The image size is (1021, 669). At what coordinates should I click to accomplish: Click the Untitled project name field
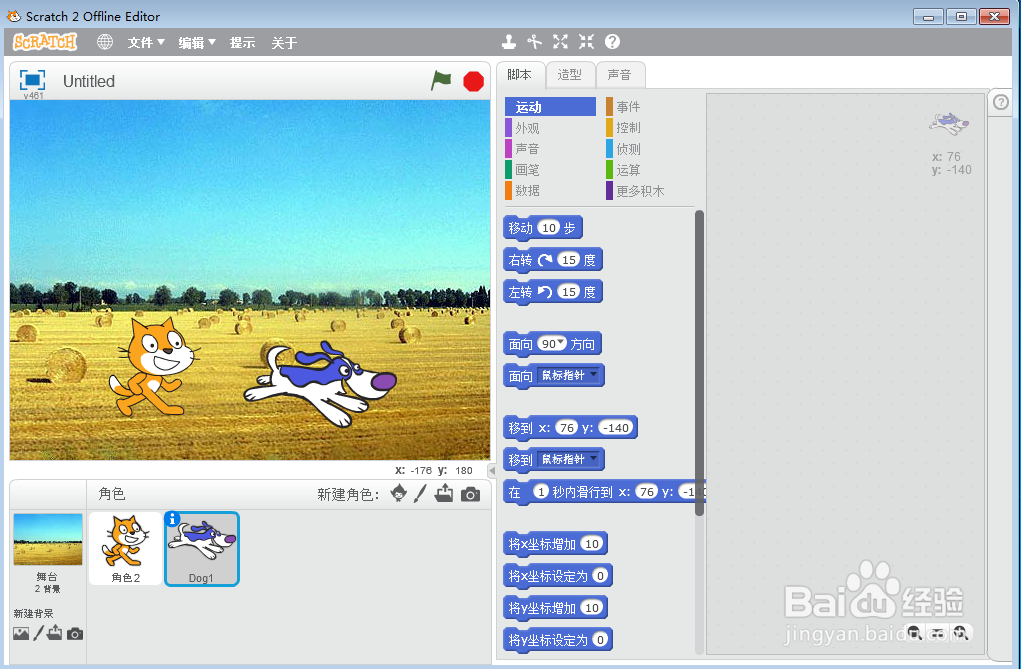89,81
